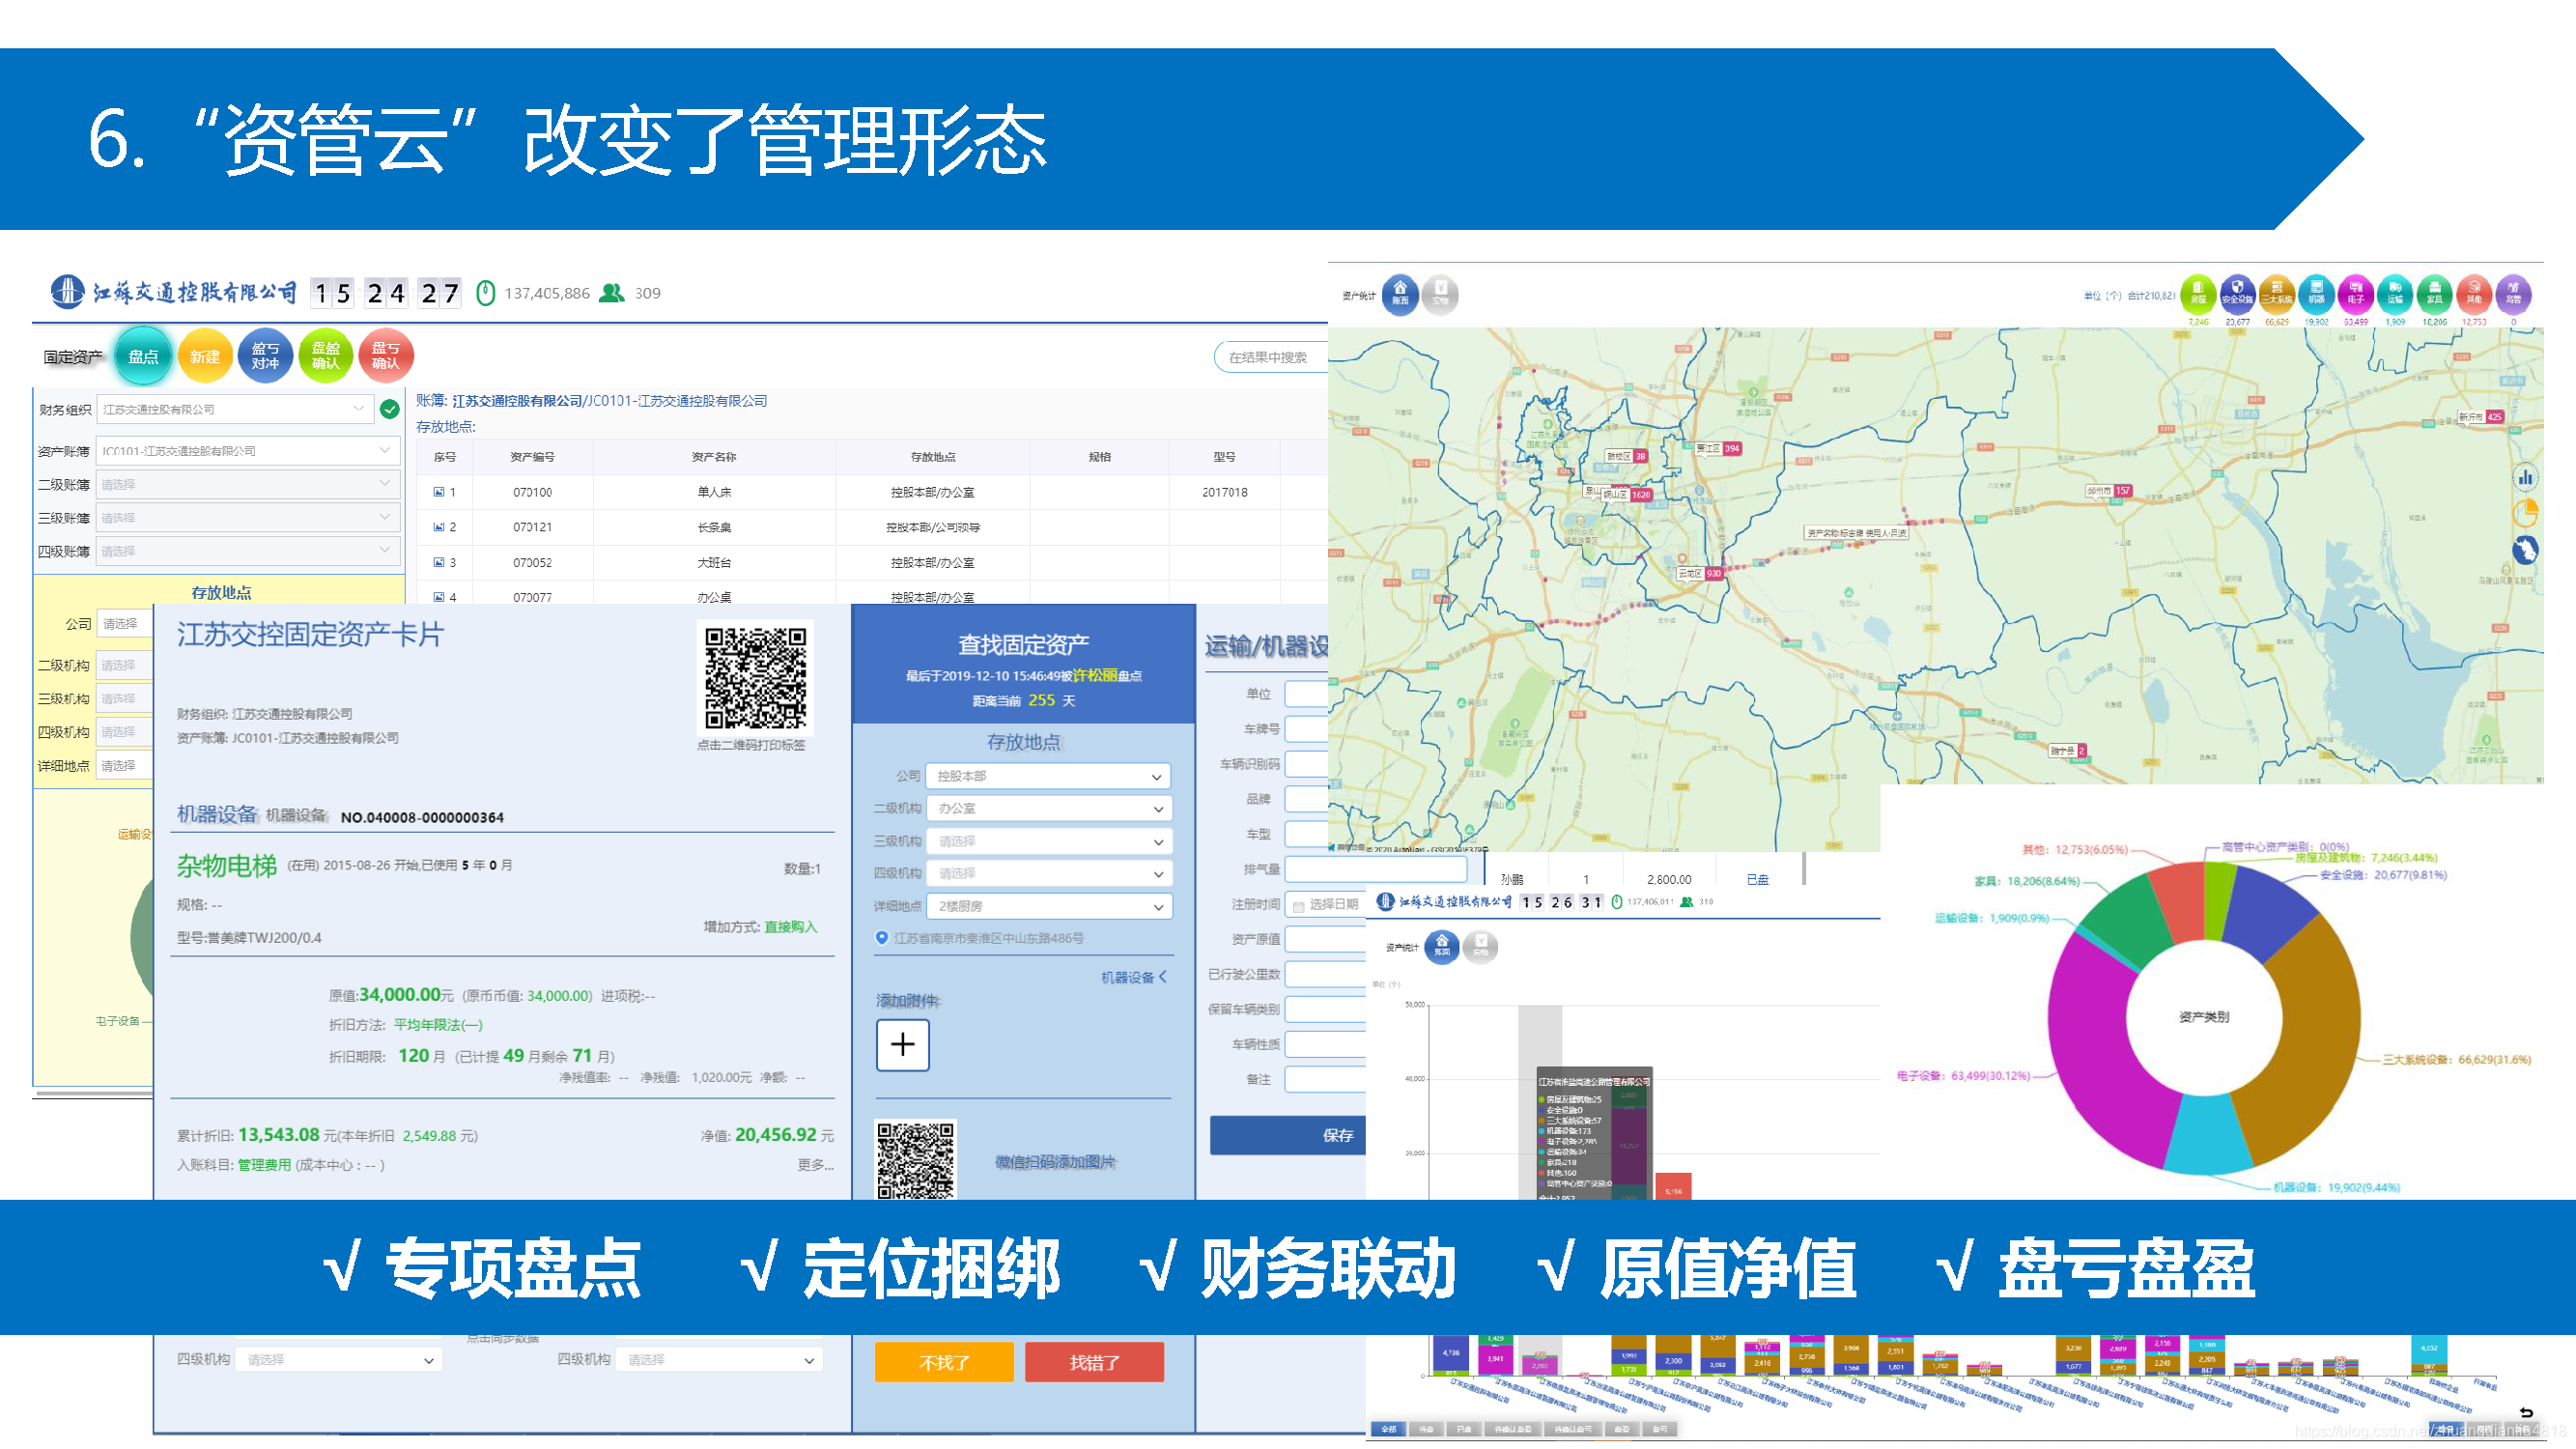Select the address location pin marker
Screen dimensions: 2576x1449
click(882, 938)
